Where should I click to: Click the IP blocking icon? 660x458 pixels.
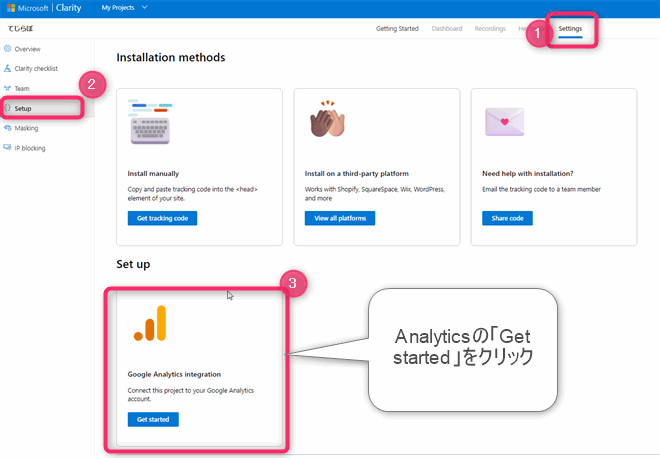click(7, 147)
